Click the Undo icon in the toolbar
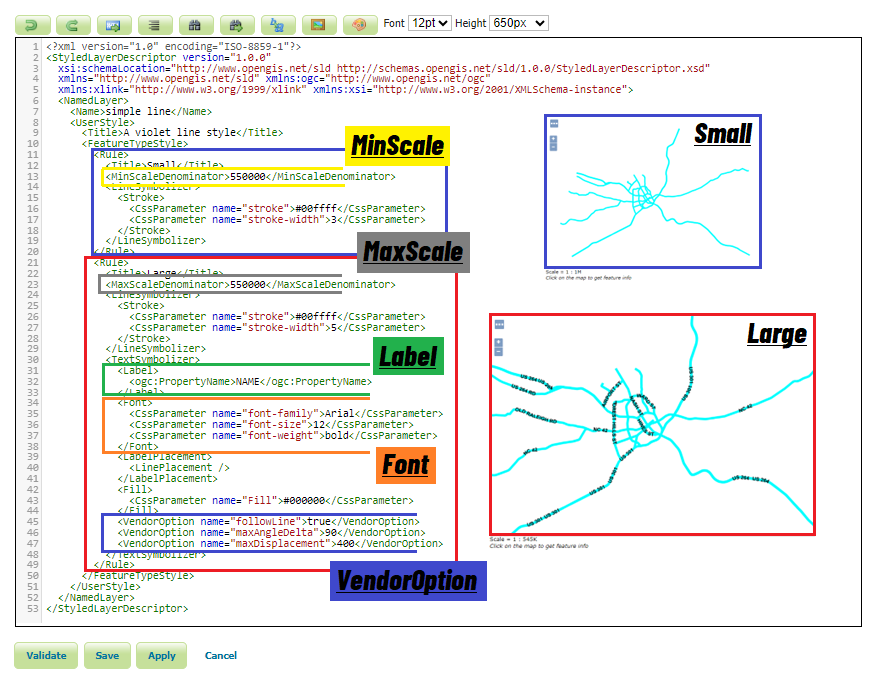 31,22
